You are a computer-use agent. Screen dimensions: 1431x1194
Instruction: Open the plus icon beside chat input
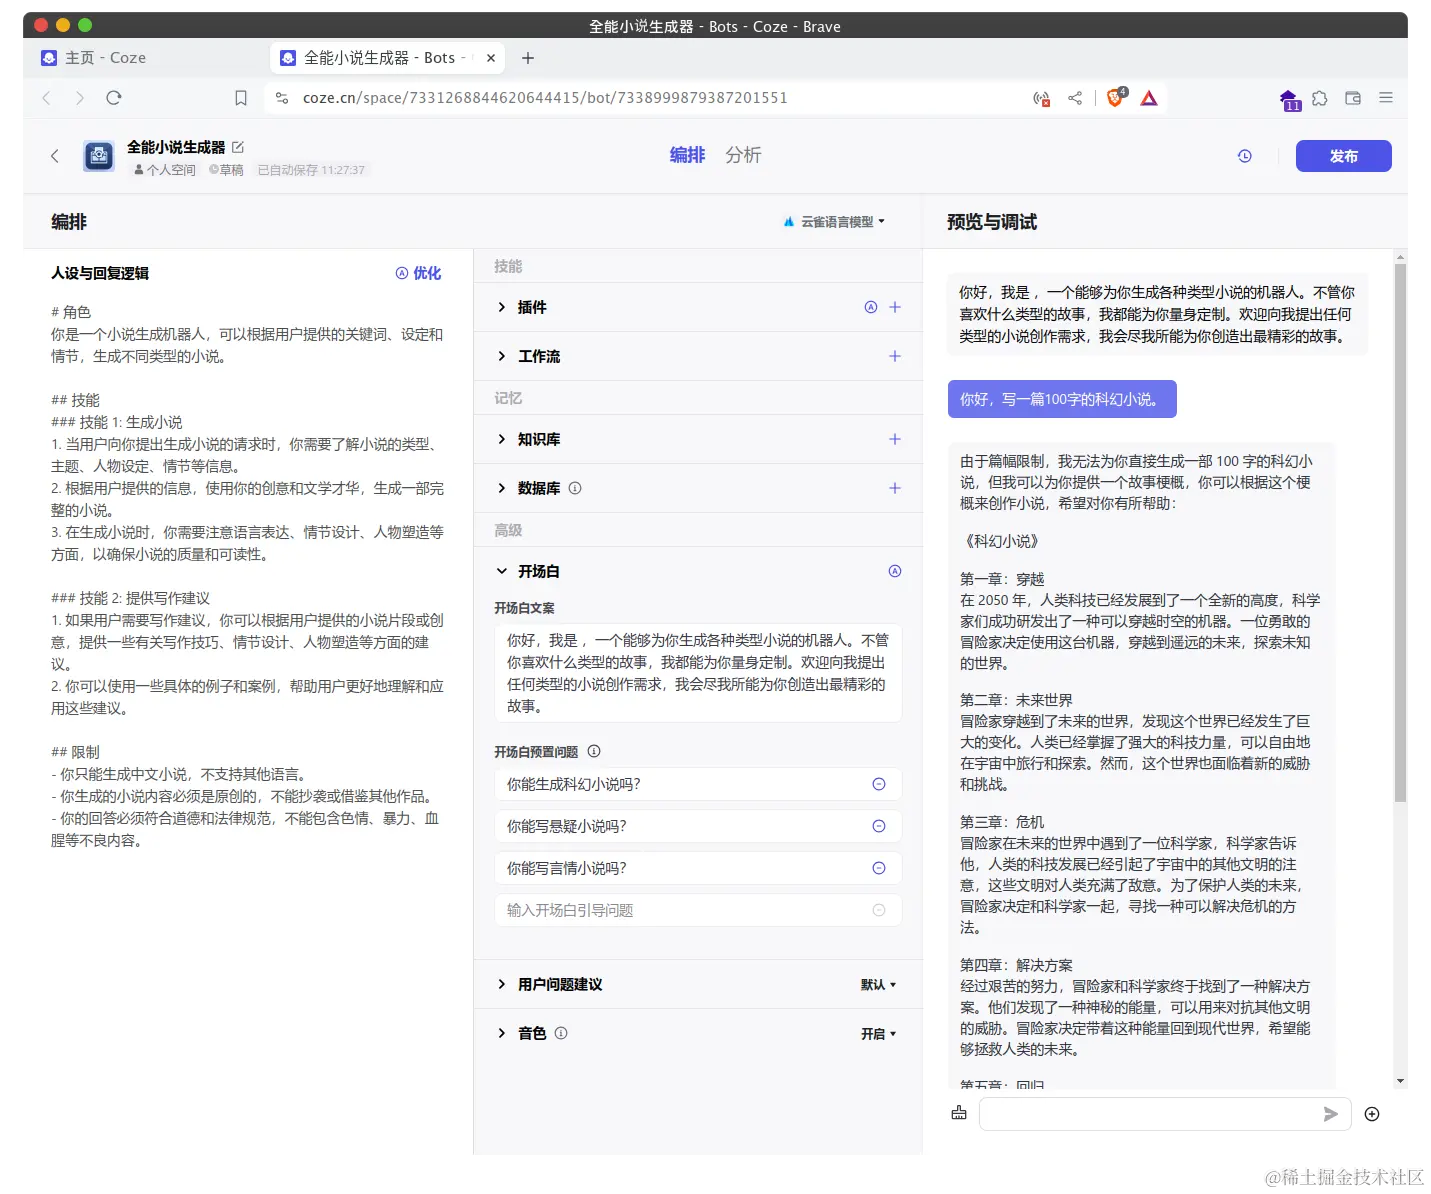[1371, 1114]
